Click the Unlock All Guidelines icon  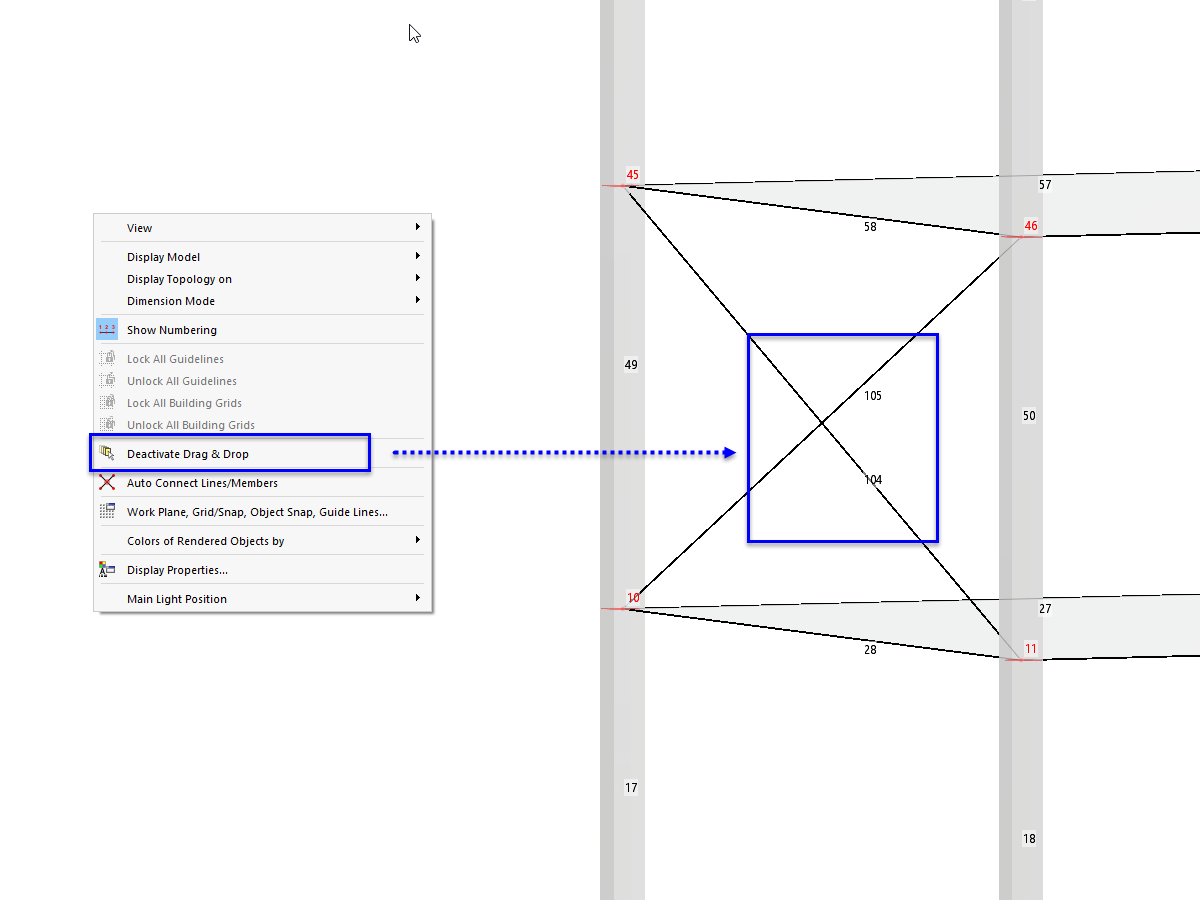click(106, 380)
